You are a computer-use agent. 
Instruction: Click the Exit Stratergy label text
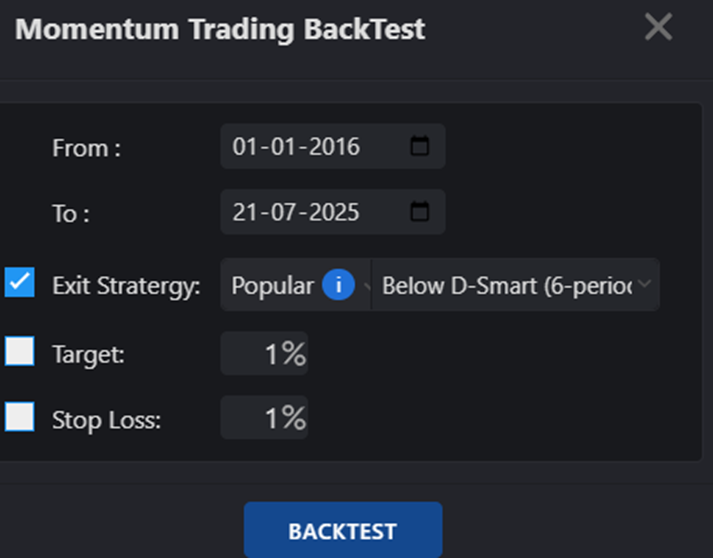click(x=126, y=286)
